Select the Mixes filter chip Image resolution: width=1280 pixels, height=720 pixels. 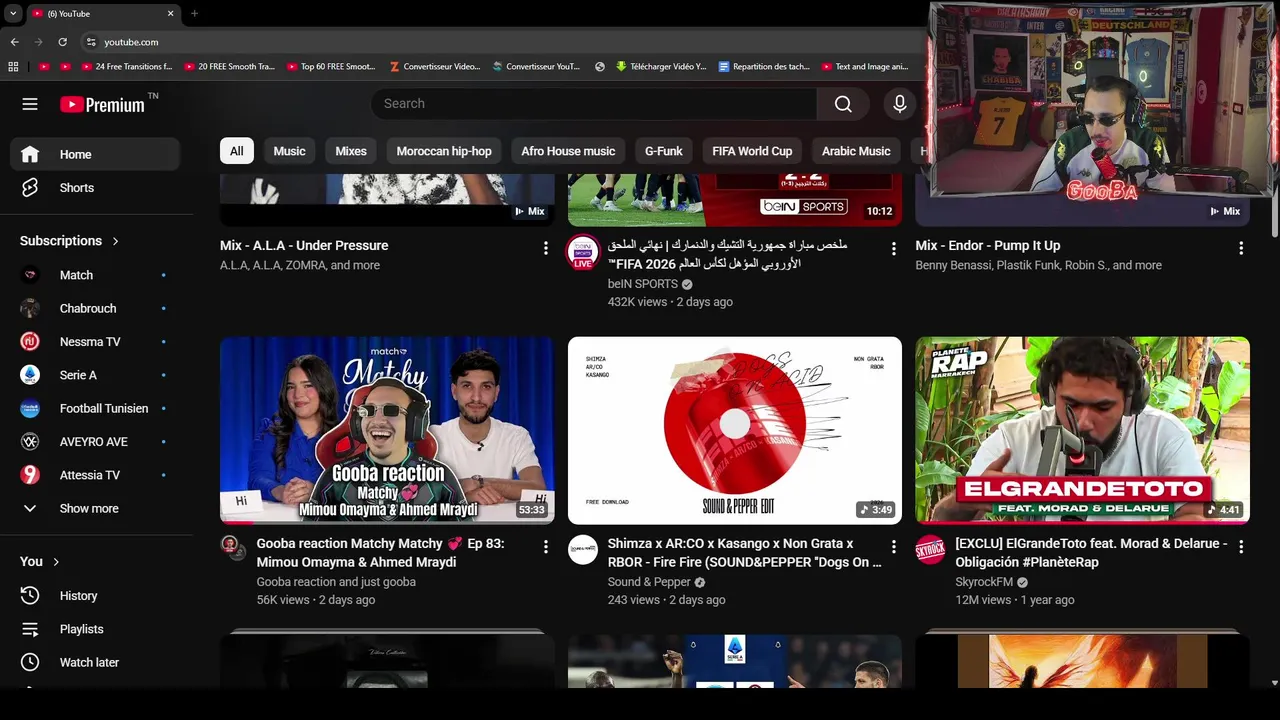[x=350, y=151]
